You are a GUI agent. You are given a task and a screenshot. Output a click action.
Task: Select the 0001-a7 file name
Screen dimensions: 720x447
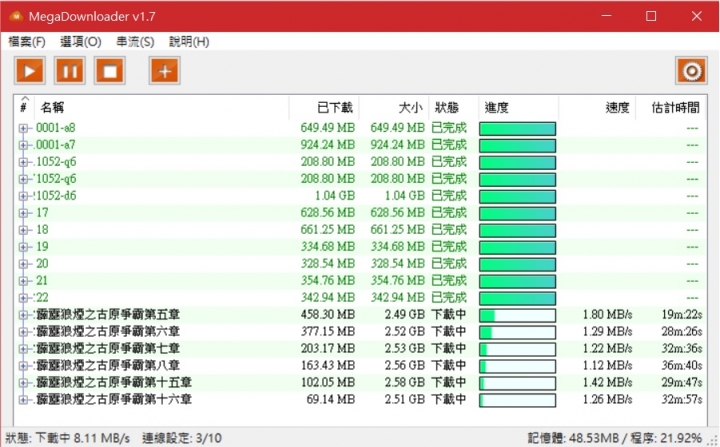56,145
